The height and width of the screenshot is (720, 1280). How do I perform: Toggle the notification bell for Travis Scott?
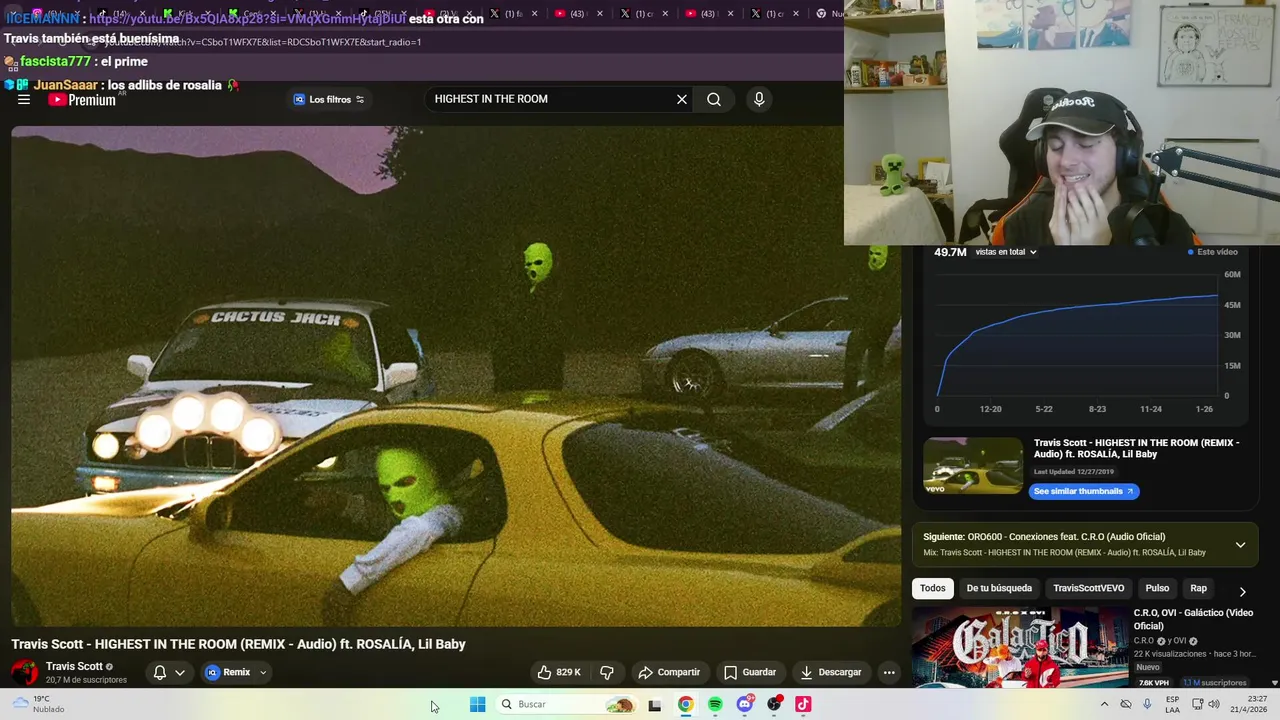(159, 672)
